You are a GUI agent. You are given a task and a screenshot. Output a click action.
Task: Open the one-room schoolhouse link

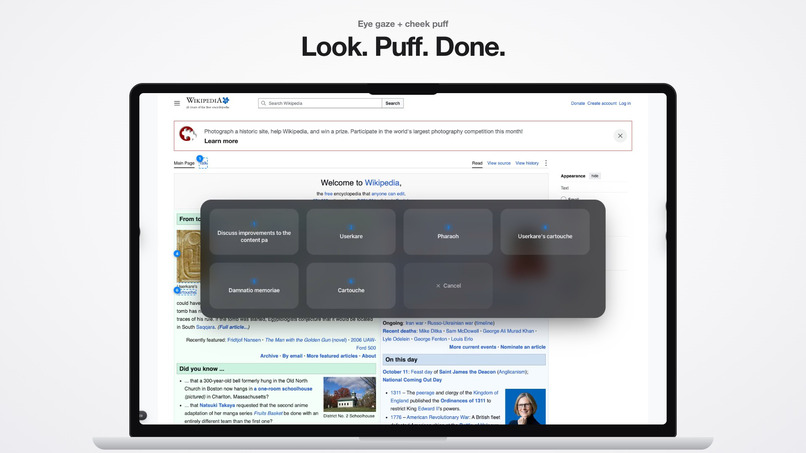coord(284,389)
